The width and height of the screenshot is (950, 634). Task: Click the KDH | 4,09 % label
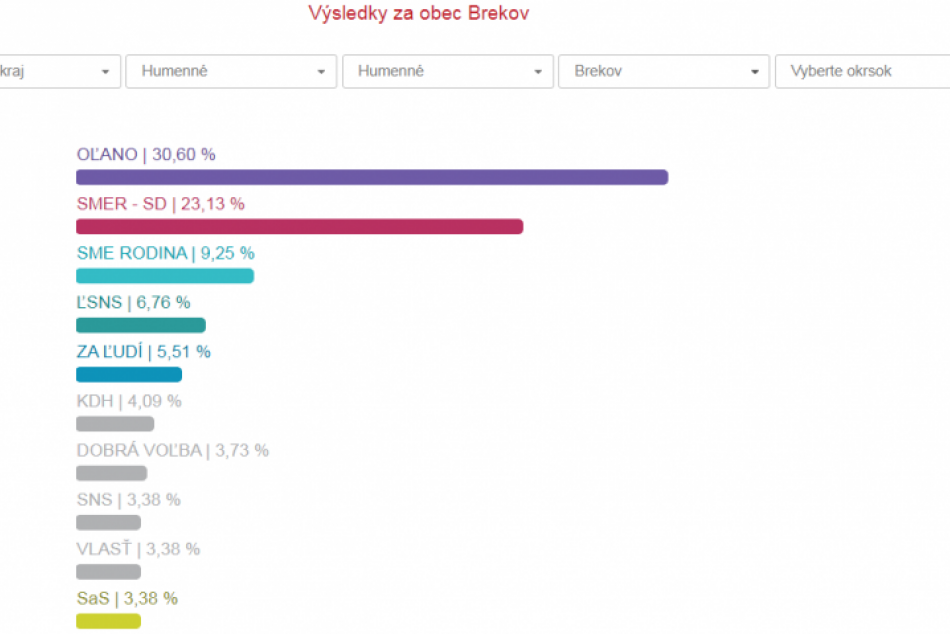click(129, 401)
